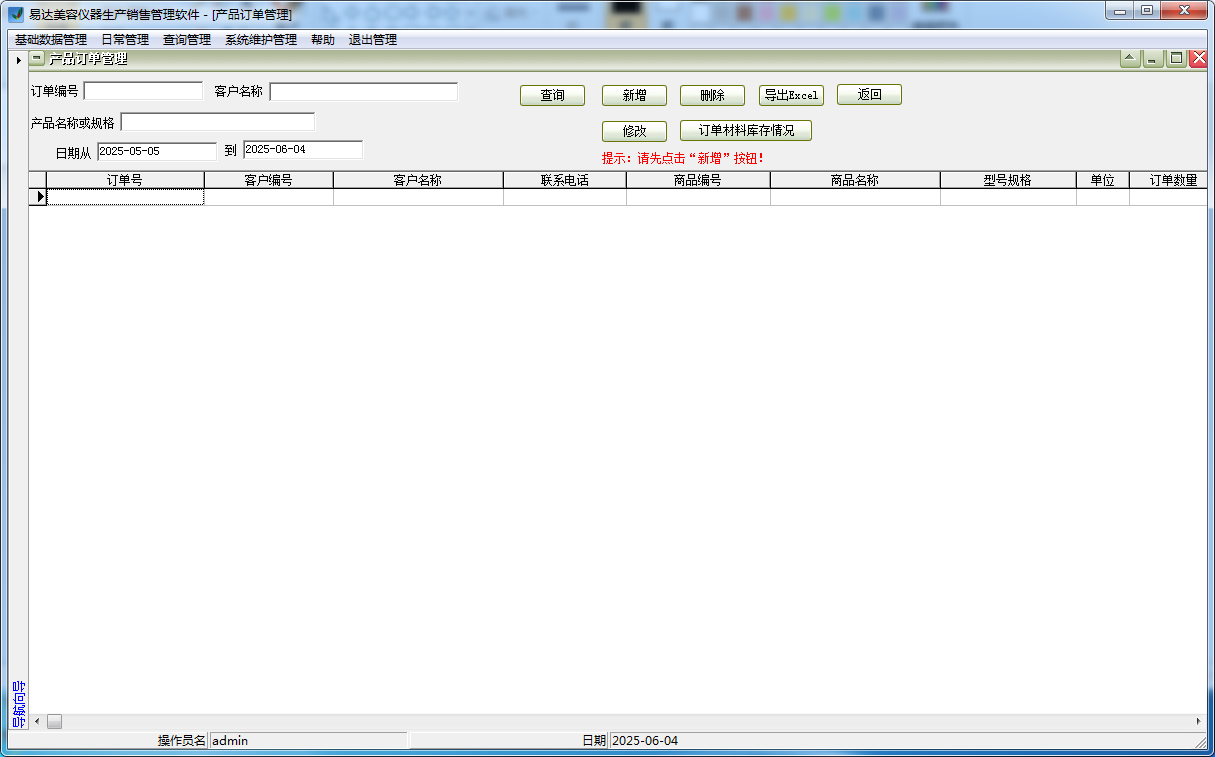Click the 删除 button

712,95
